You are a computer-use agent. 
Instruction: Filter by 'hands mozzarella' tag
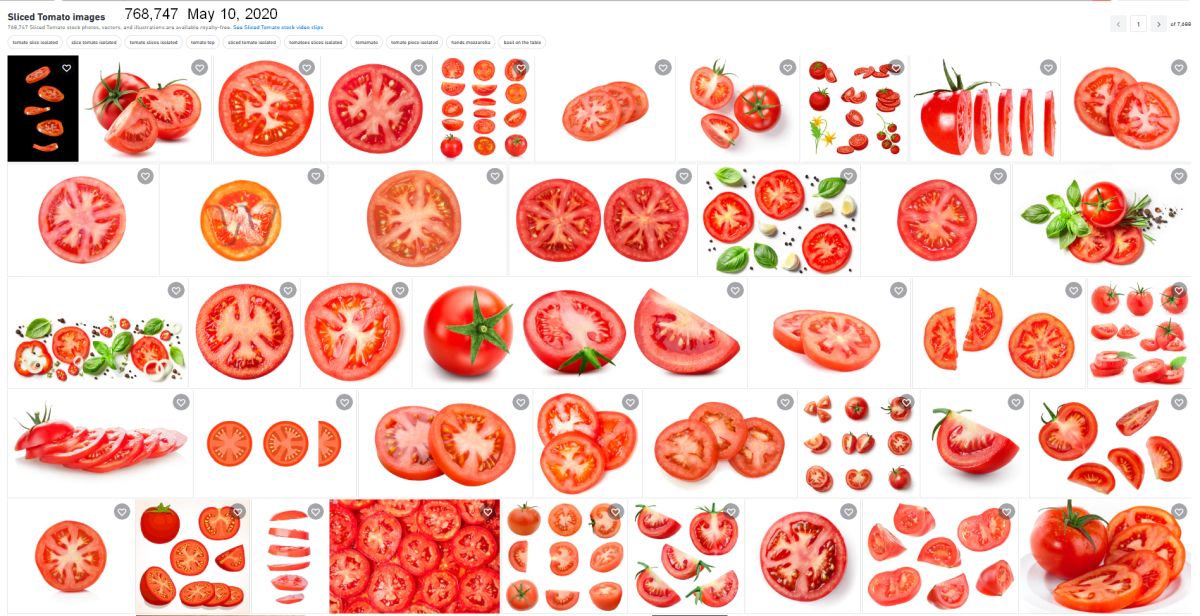(x=470, y=43)
